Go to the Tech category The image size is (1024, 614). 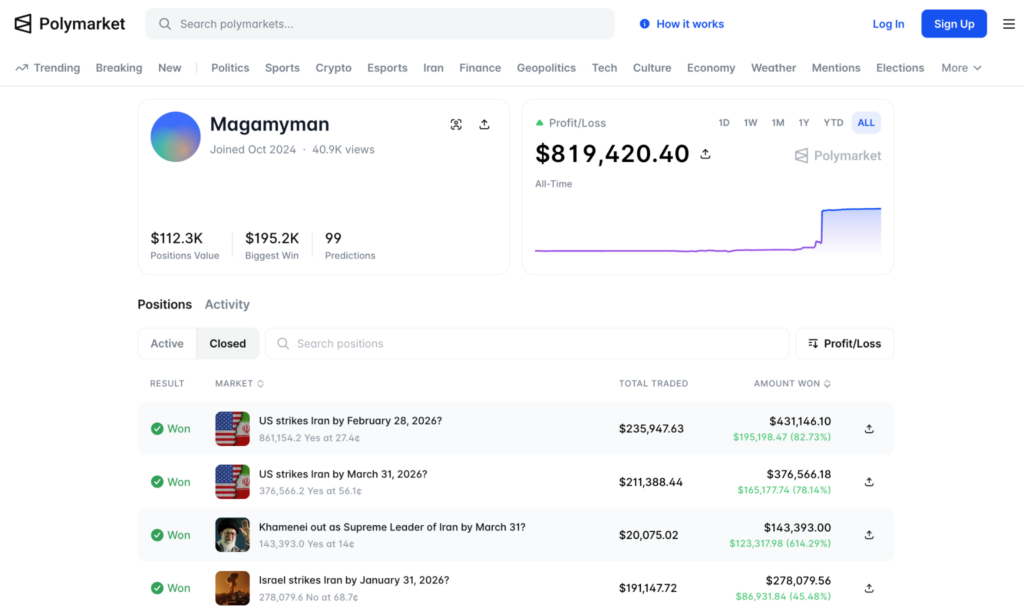click(604, 68)
